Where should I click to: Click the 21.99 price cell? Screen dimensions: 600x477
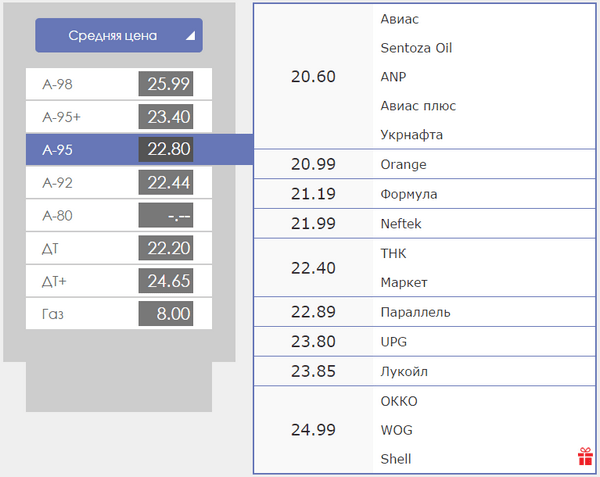point(313,224)
